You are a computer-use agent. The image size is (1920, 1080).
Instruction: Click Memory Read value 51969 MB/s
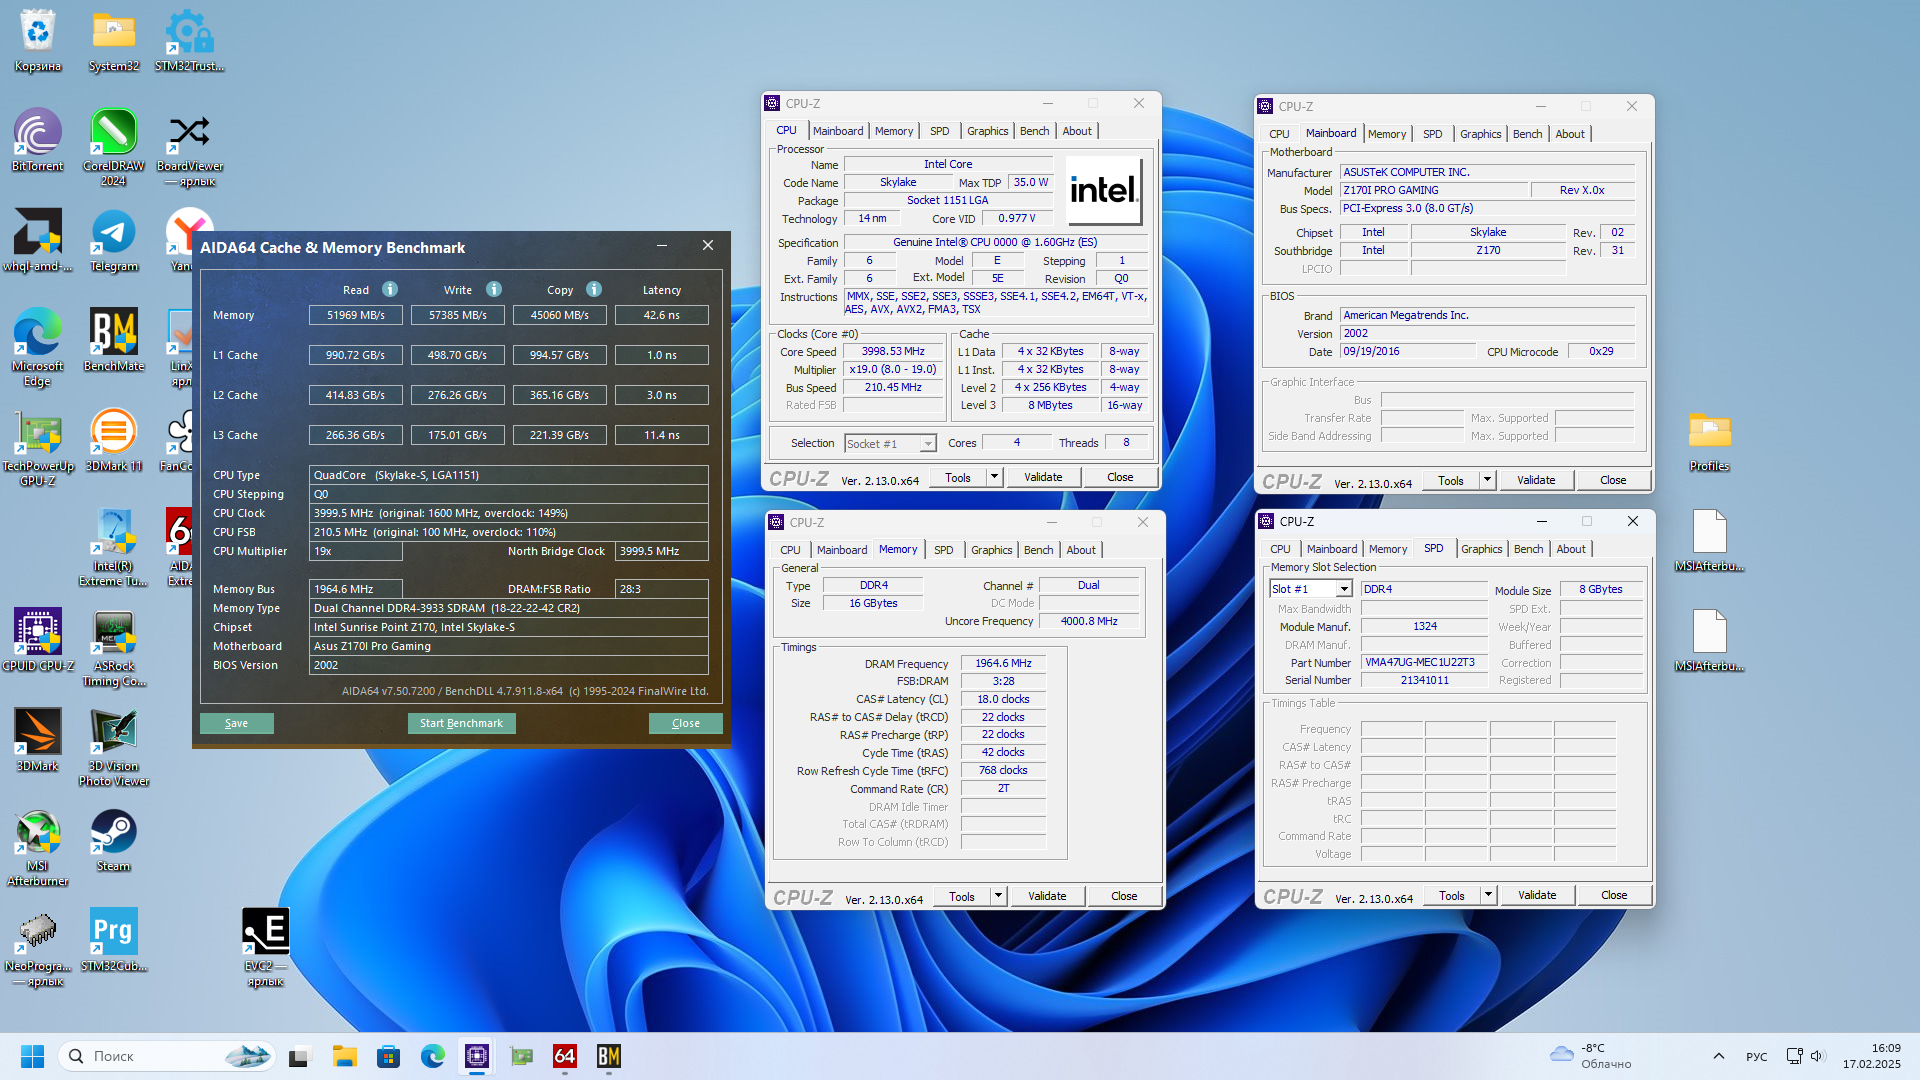tap(356, 315)
